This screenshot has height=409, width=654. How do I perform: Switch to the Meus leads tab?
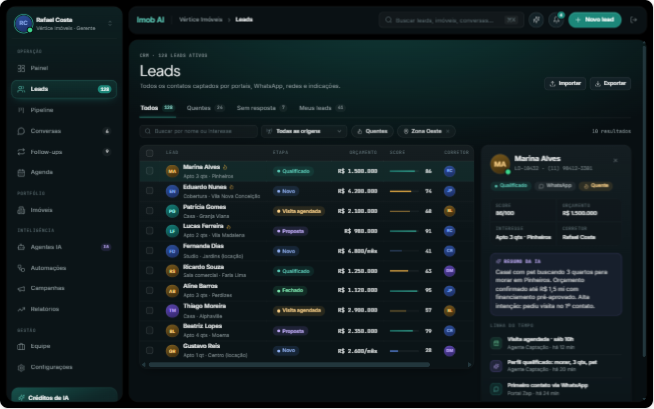(x=322, y=108)
